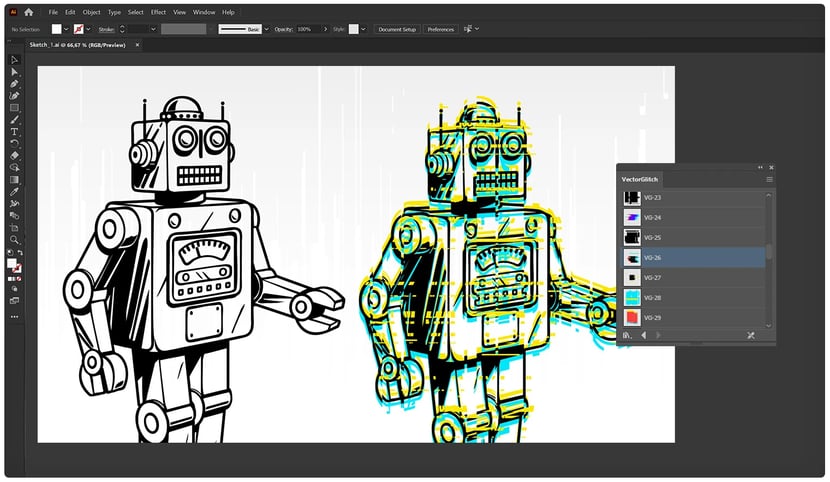Open the fill color dropdown arrow
The width and height of the screenshot is (830, 482).
point(67,29)
